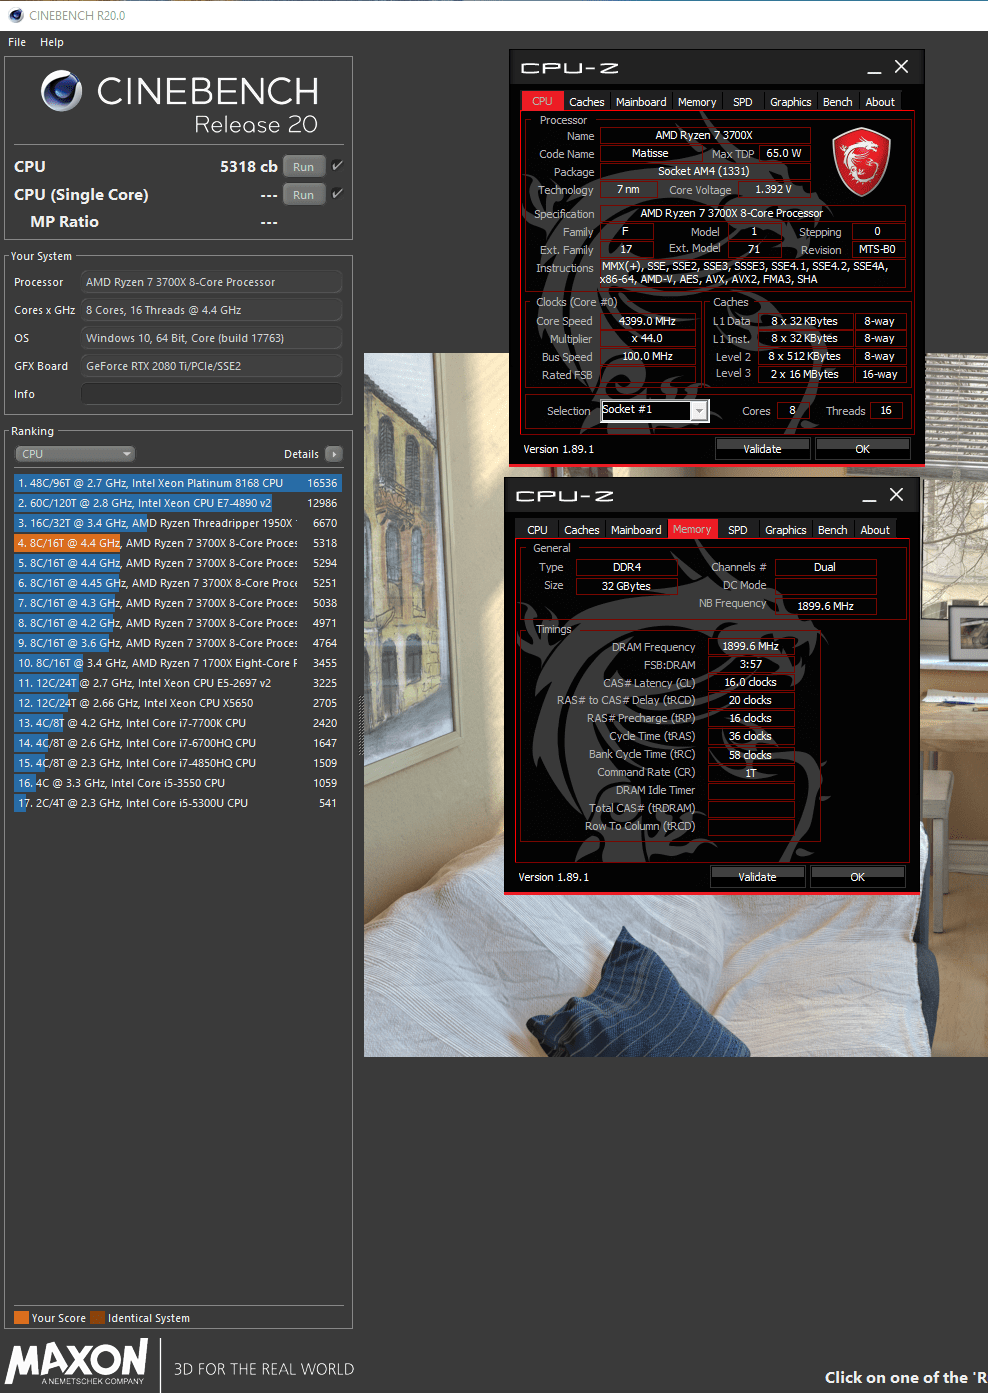988x1393 pixels.
Task: Switch to Mainboard tab in upper CPU-Z
Action: (641, 102)
